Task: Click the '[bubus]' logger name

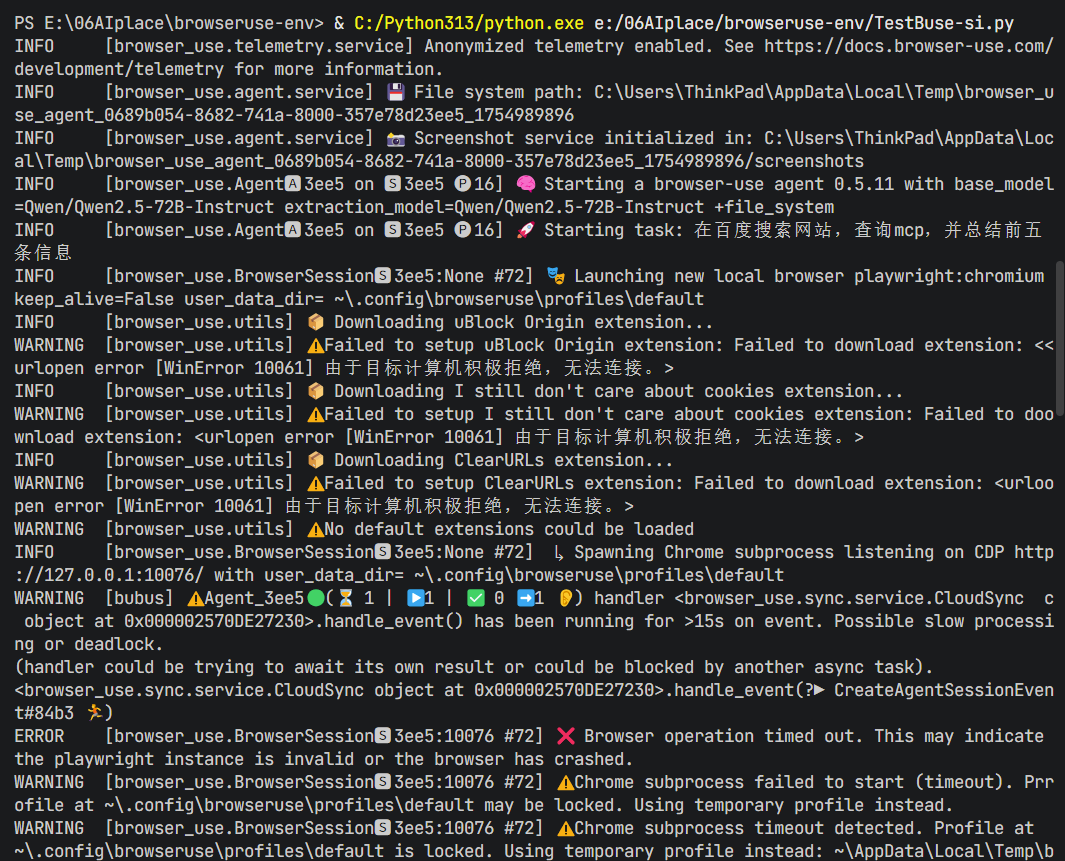Action: [139, 599]
